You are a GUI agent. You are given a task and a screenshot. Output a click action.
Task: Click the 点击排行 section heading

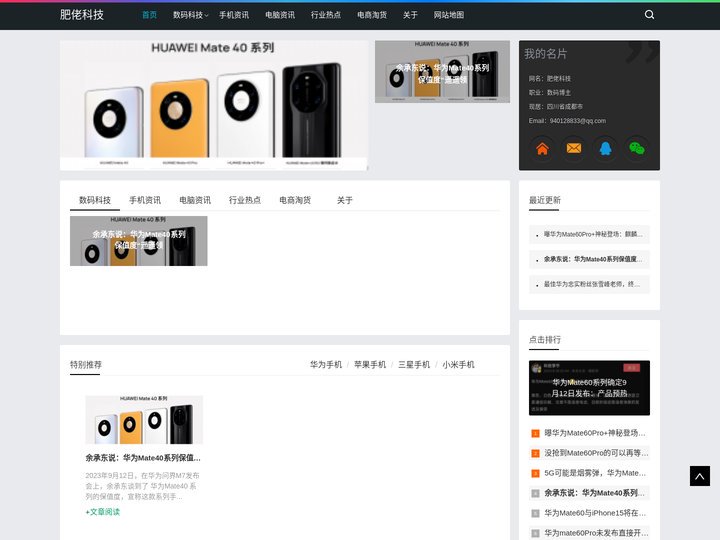(x=545, y=340)
